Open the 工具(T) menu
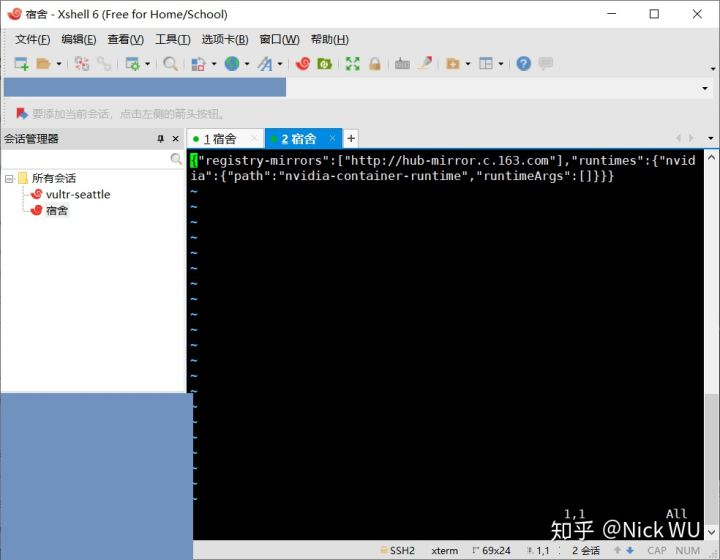The width and height of the screenshot is (720, 560). coord(173,39)
